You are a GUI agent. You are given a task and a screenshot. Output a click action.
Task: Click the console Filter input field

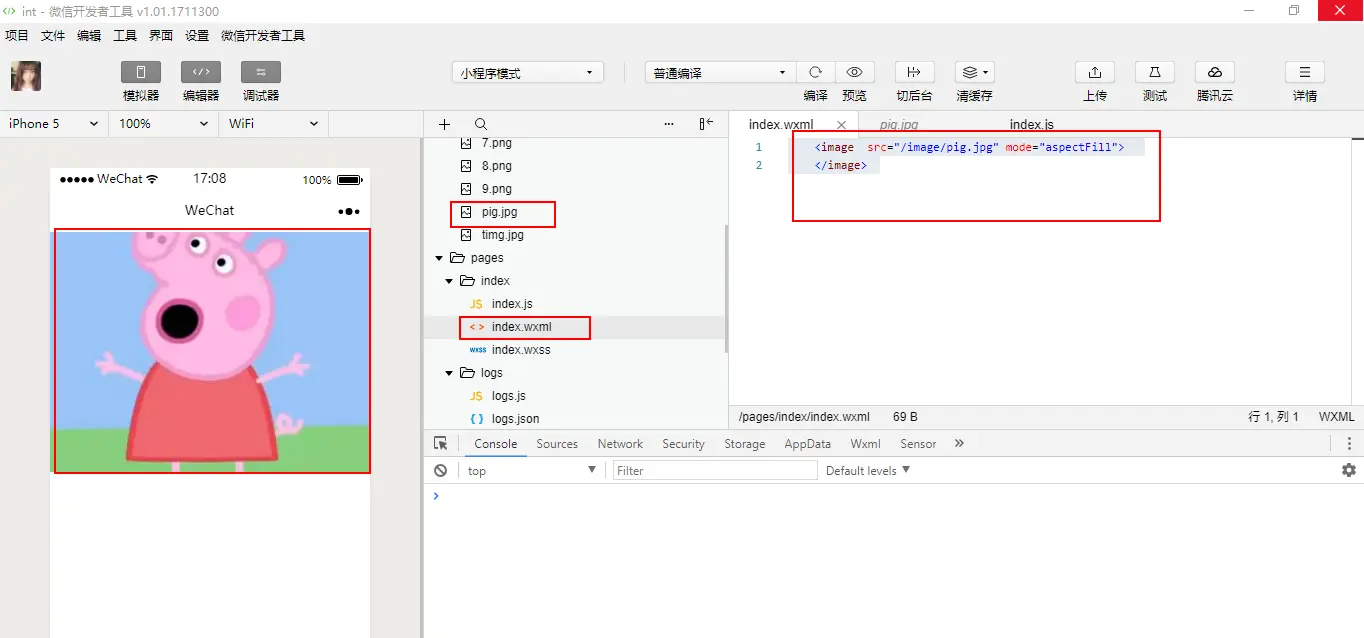pos(715,470)
